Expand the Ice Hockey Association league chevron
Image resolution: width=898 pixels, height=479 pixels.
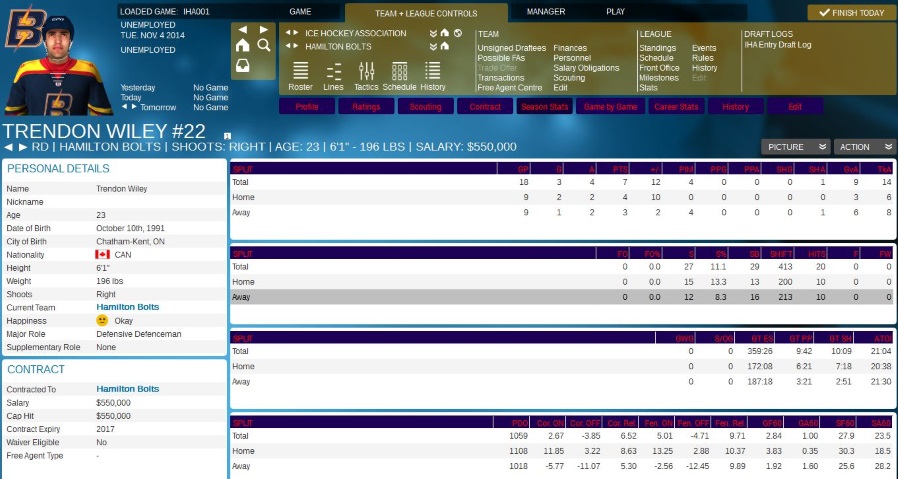pyautogui.click(x=433, y=33)
